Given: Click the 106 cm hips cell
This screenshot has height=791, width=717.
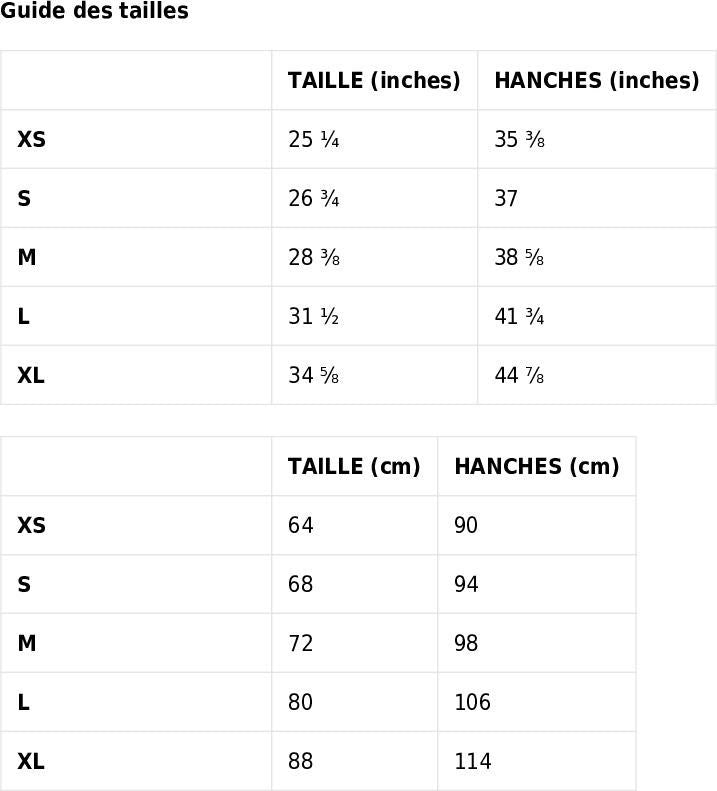Looking at the screenshot, I should point(473,702).
